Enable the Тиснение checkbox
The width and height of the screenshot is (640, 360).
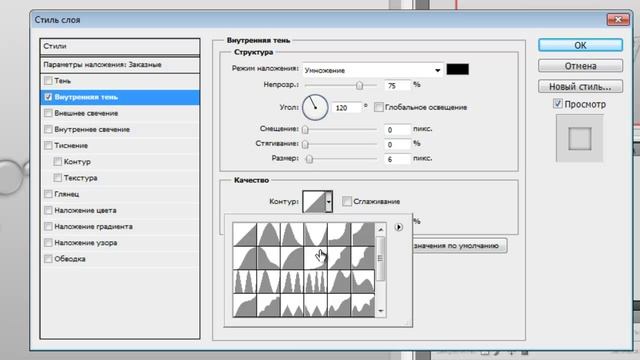pos(48,145)
